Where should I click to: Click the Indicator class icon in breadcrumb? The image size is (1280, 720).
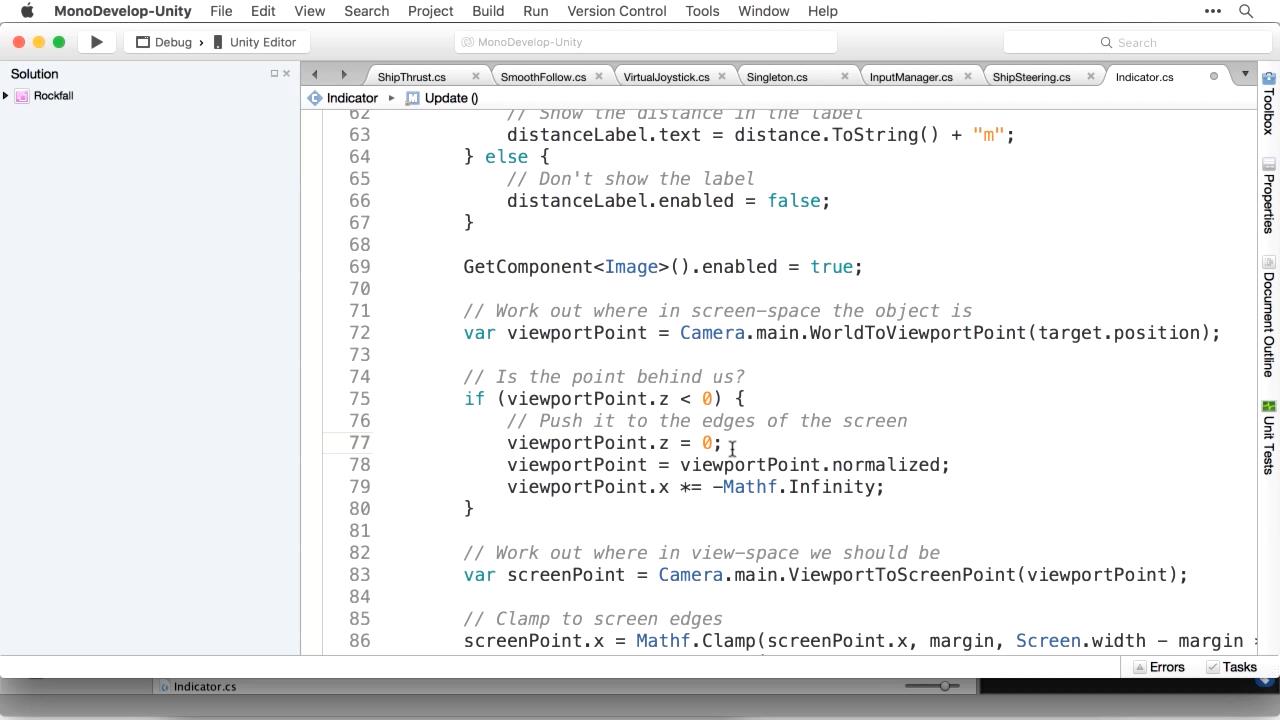point(315,98)
